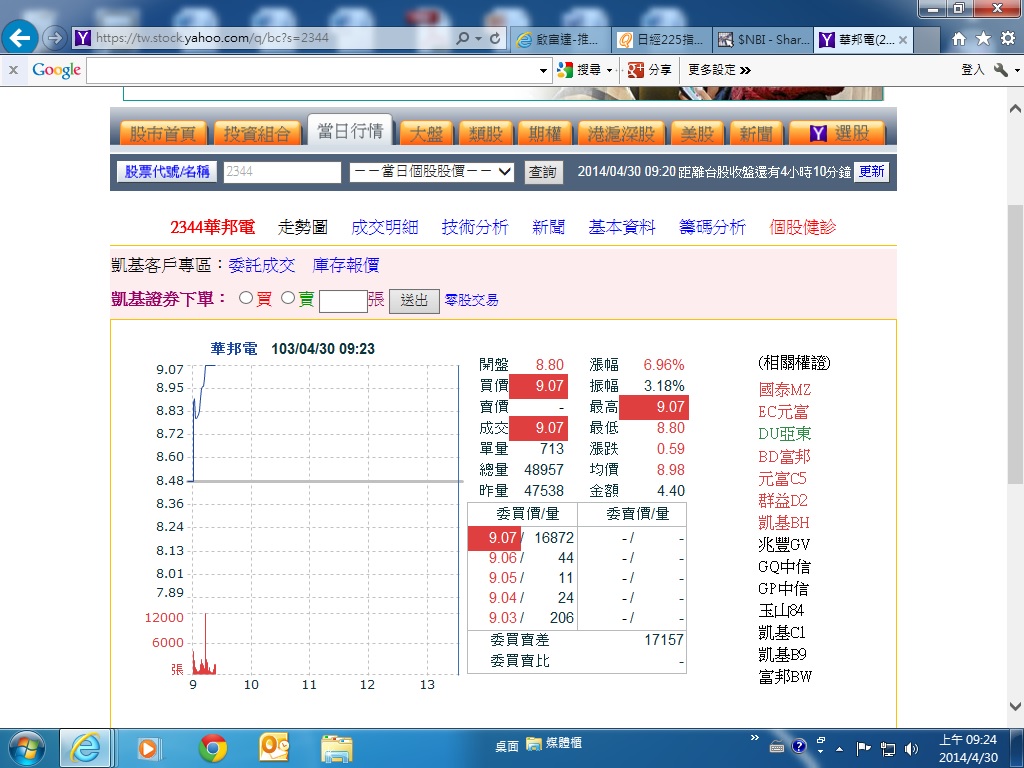Open the DU亞東 warrant link
The image size is (1024, 768).
(x=784, y=434)
